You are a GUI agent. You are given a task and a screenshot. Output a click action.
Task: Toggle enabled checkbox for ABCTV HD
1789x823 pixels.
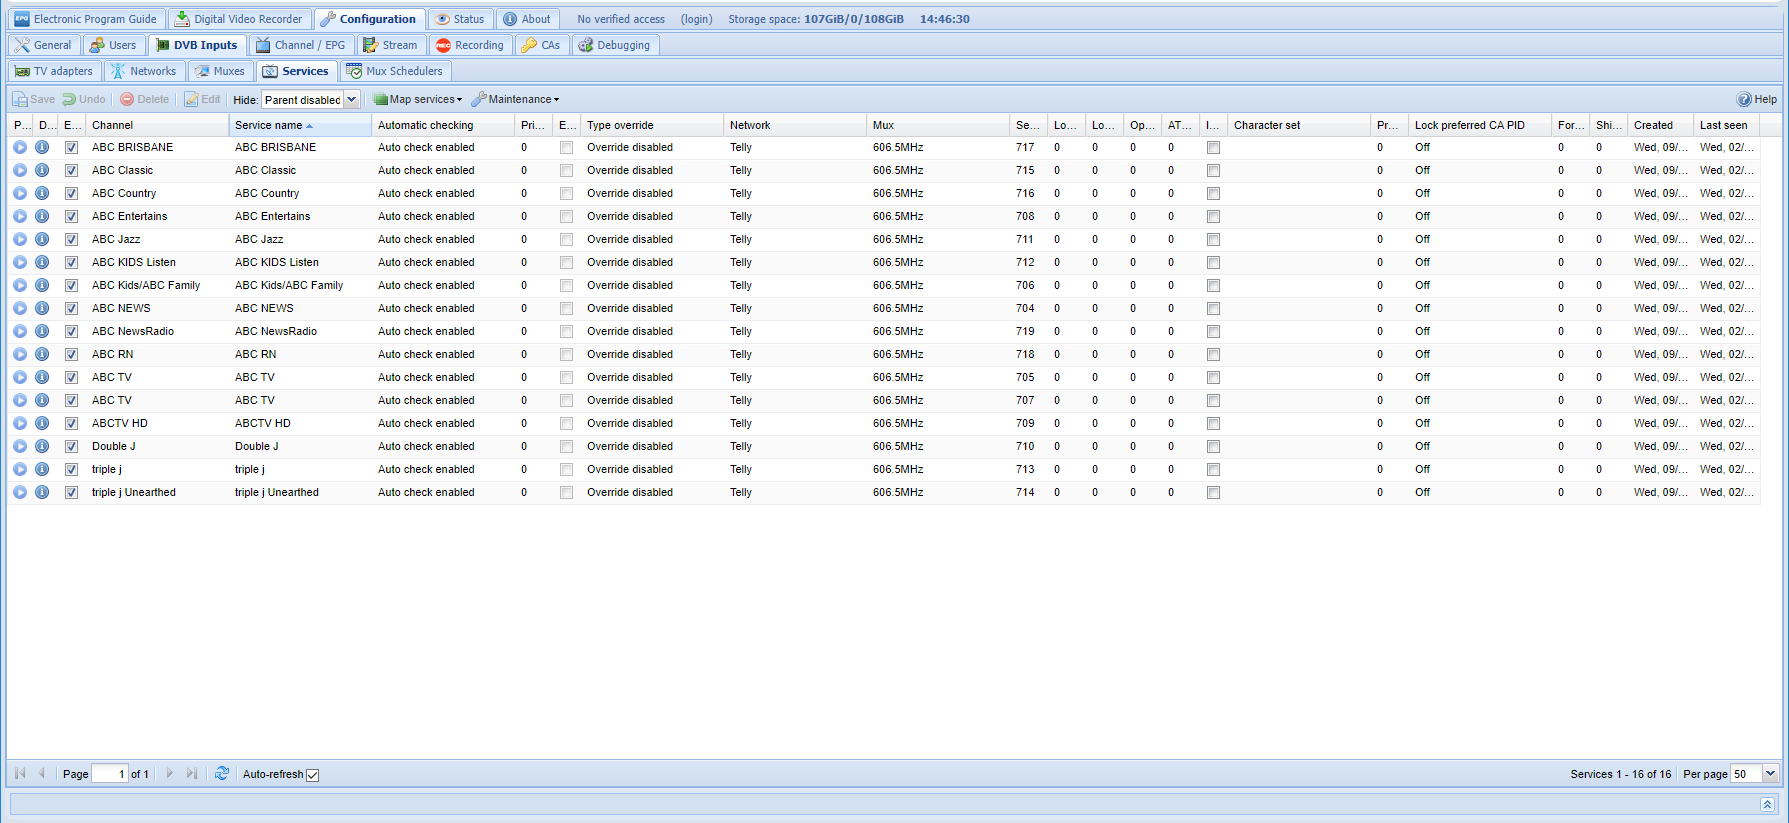[72, 423]
